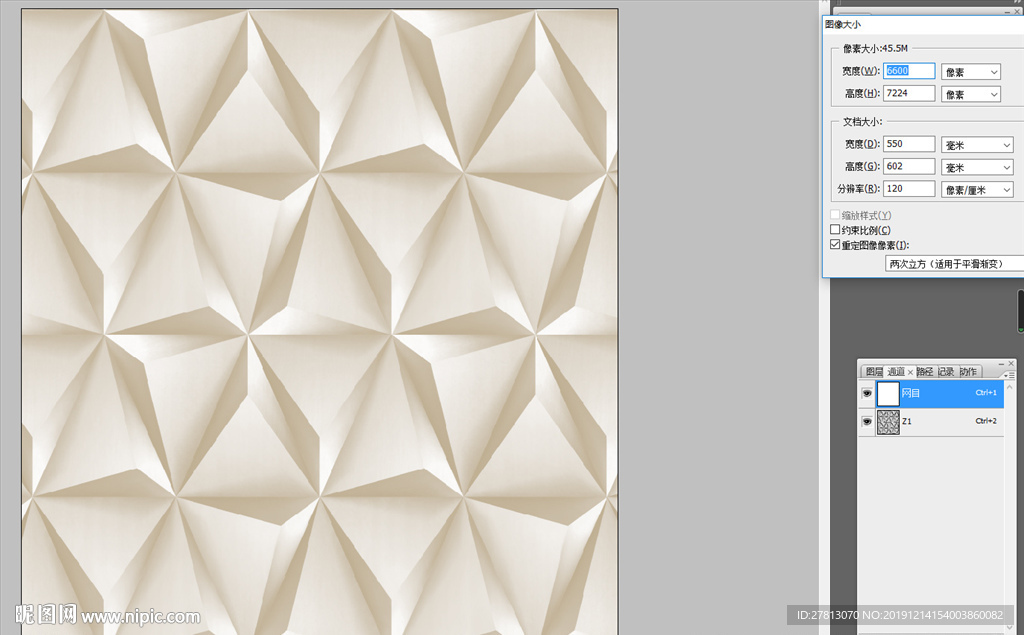1024x635 pixels.
Task: Switch to the 路径 tab
Action: [x=925, y=372]
